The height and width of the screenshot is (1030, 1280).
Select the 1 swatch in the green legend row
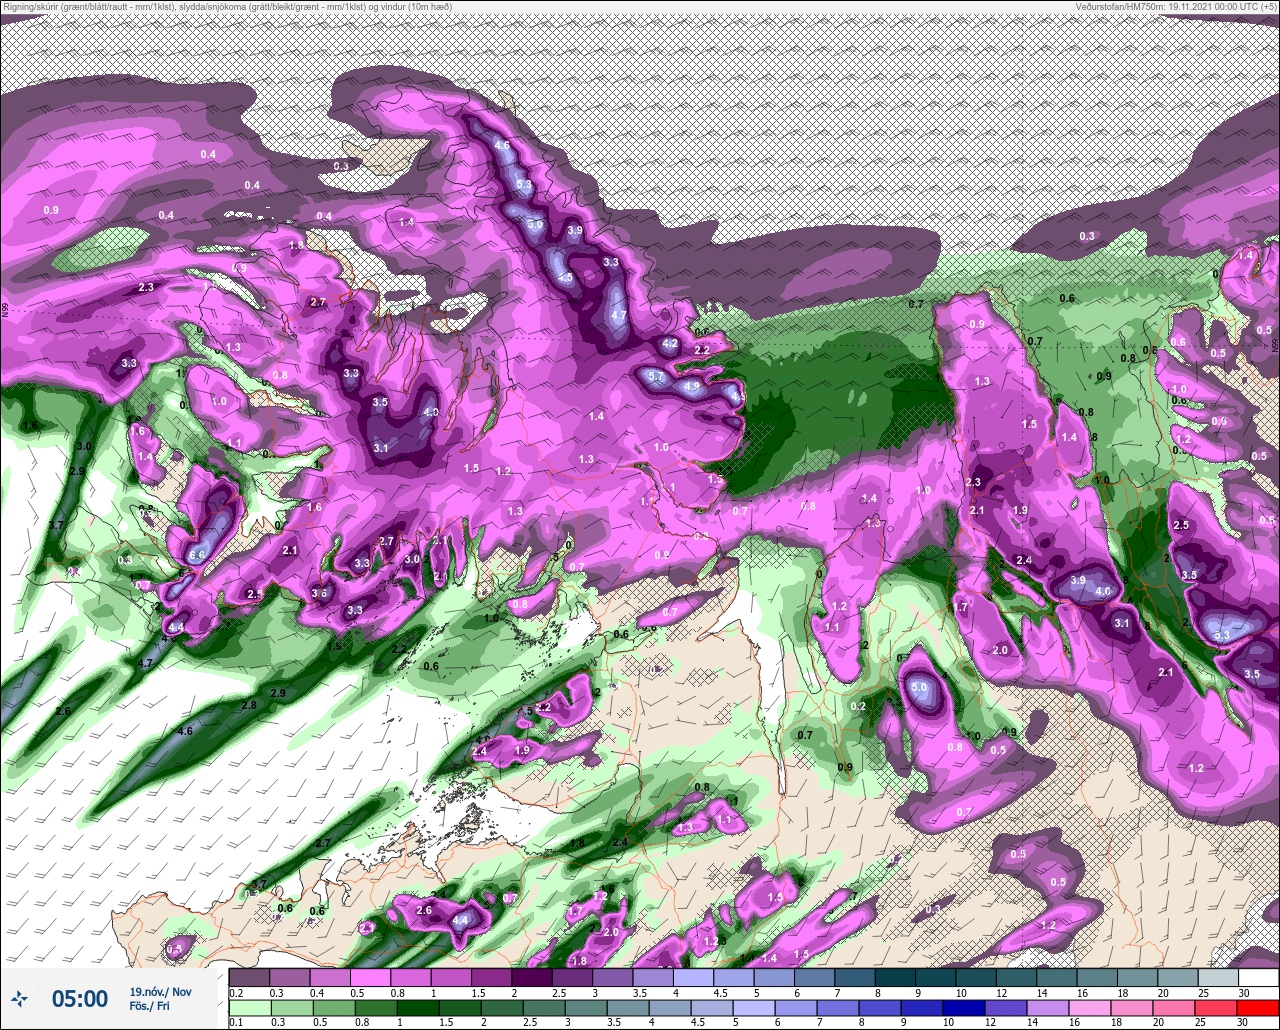(x=418, y=1008)
